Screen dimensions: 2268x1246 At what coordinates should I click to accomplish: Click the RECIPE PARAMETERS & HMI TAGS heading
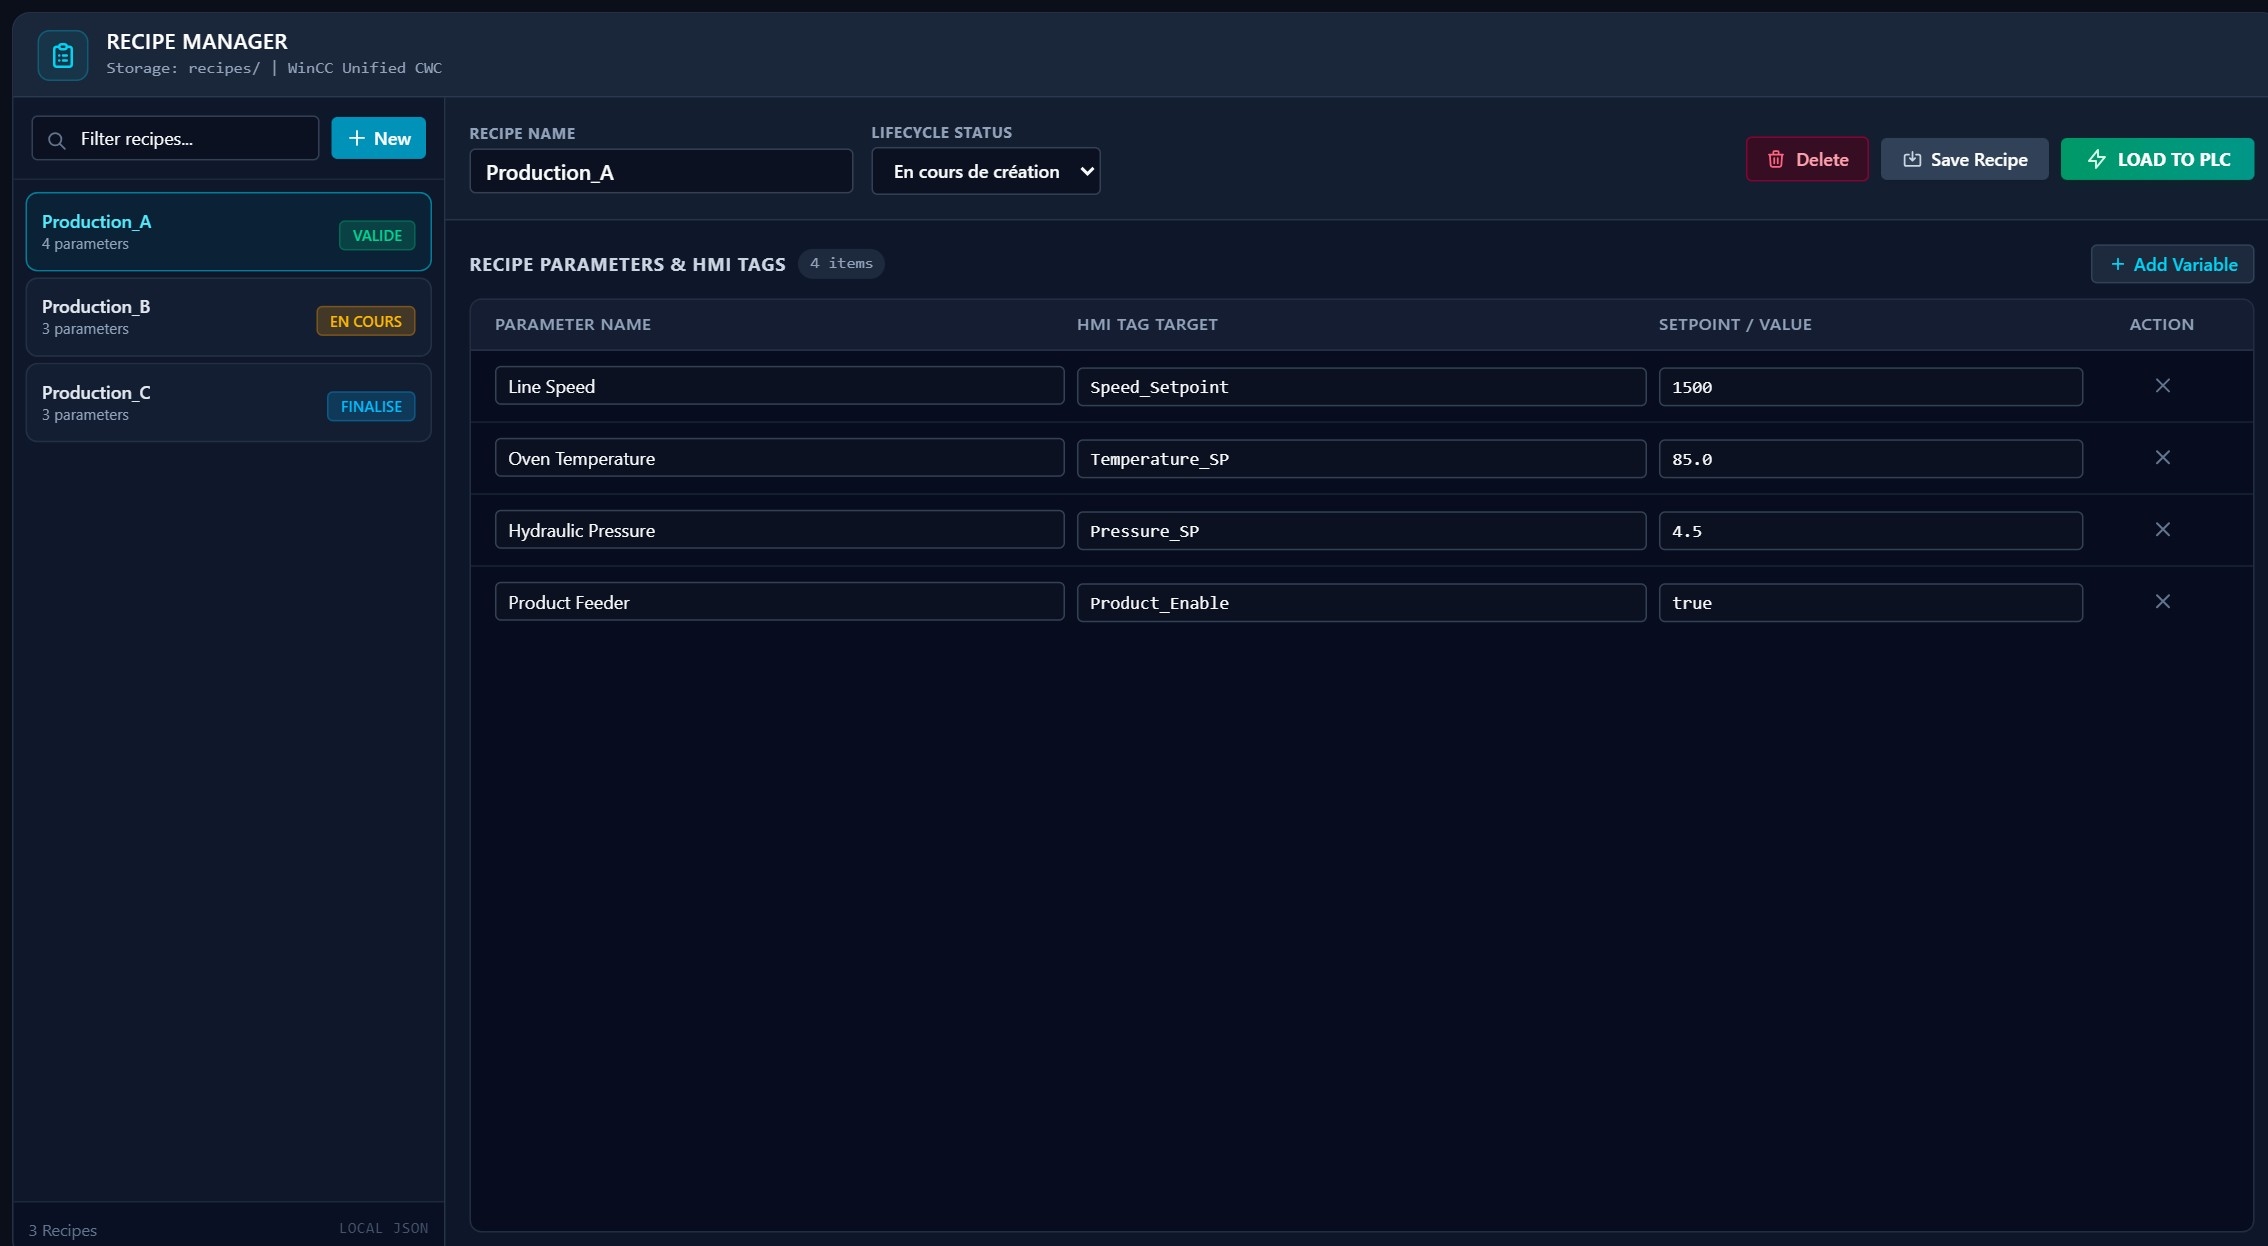[x=627, y=265]
